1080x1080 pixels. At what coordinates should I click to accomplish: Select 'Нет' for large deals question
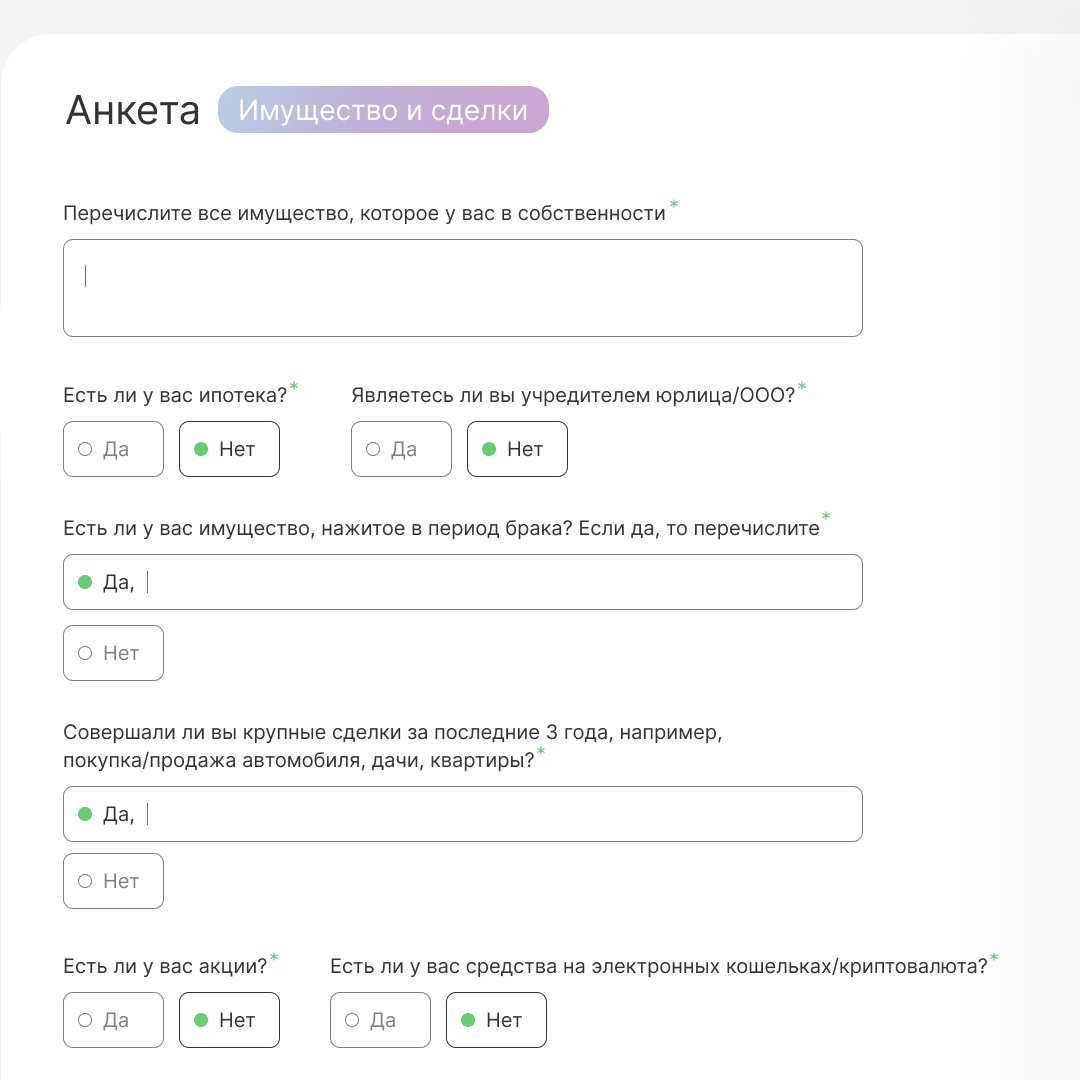tap(113, 881)
